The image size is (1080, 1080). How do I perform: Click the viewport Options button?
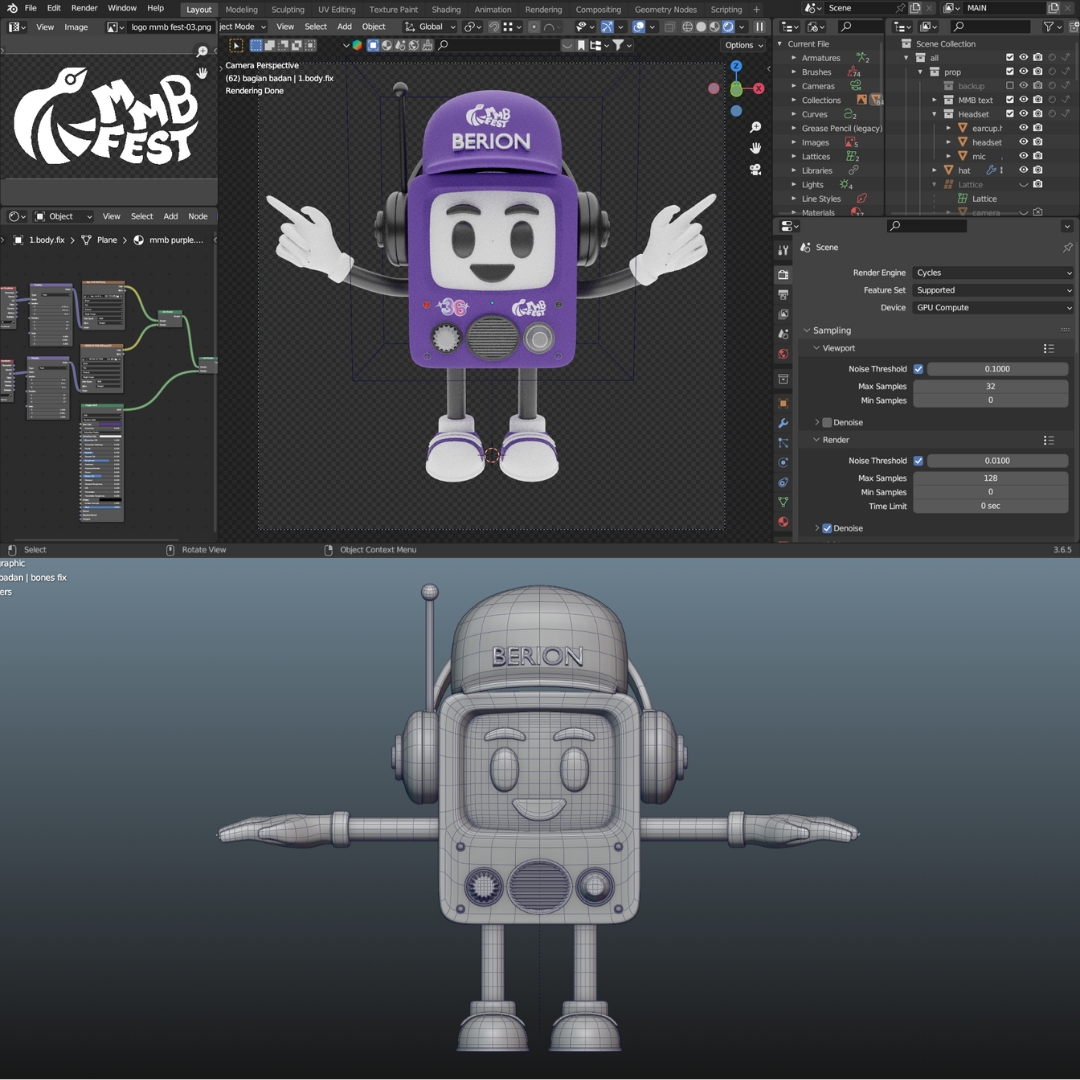click(x=743, y=45)
